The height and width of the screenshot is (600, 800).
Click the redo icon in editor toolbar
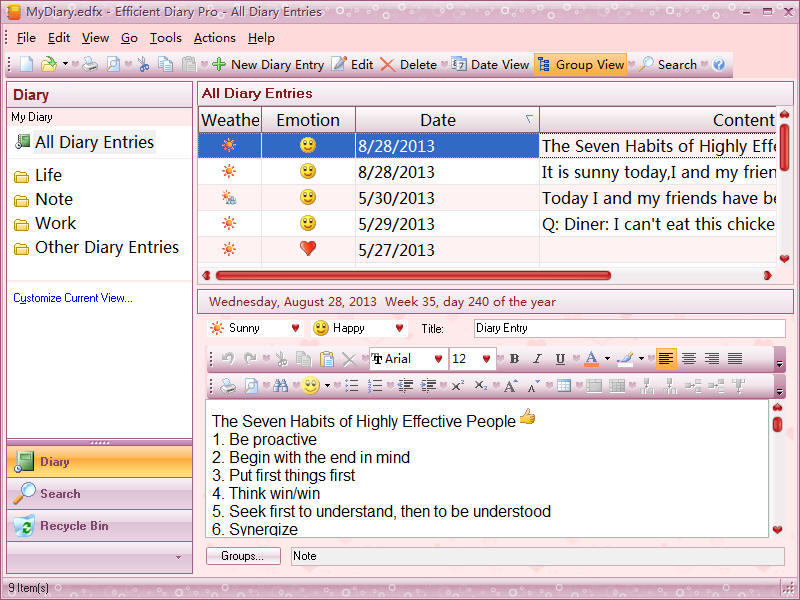(x=250, y=359)
